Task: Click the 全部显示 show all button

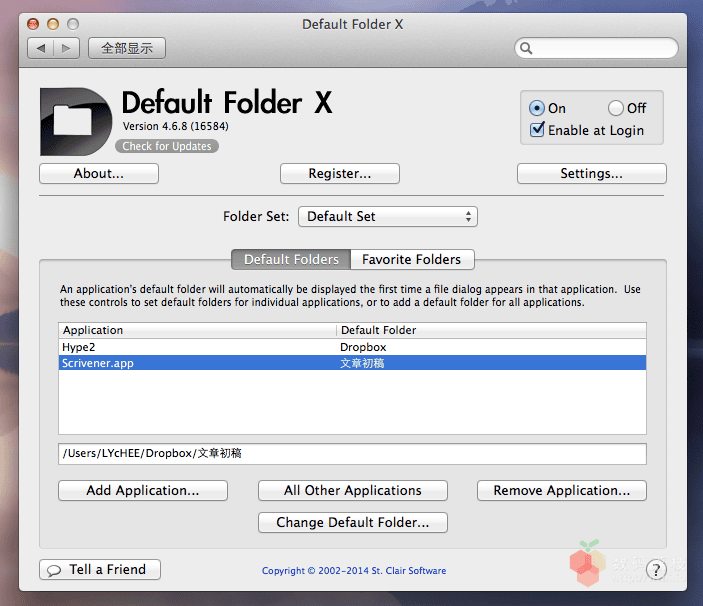Action: [x=127, y=48]
